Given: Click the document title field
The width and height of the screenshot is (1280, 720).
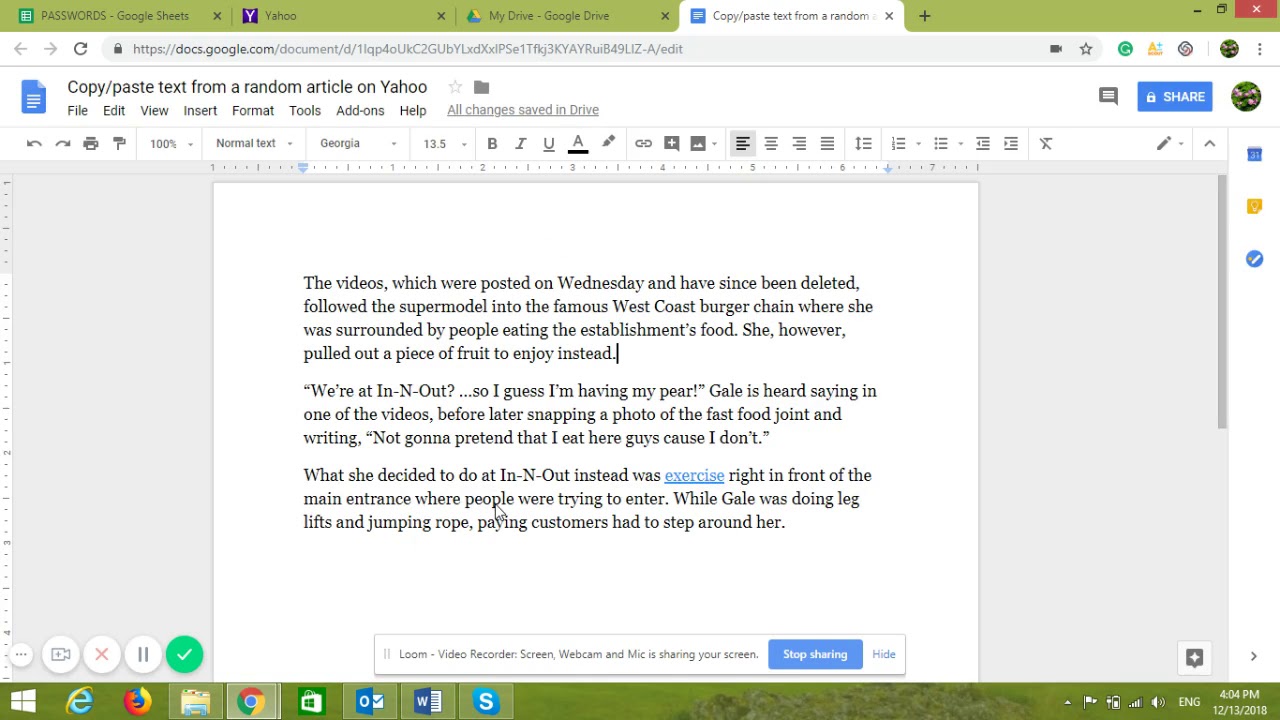Looking at the screenshot, I should click(x=247, y=87).
